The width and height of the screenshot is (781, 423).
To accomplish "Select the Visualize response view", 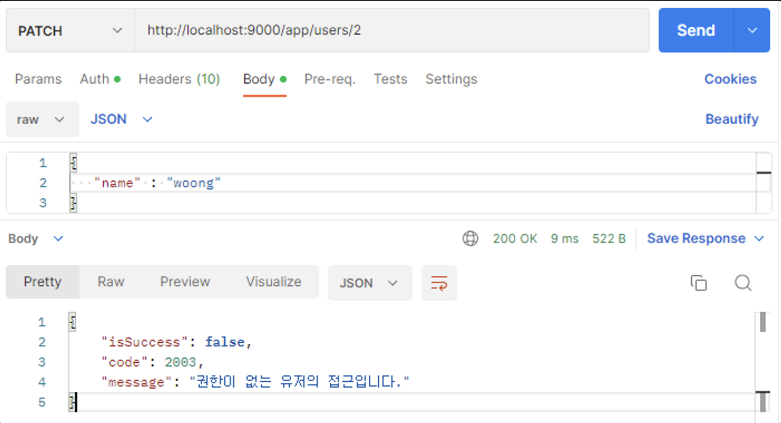I will (x=273, y=282).
